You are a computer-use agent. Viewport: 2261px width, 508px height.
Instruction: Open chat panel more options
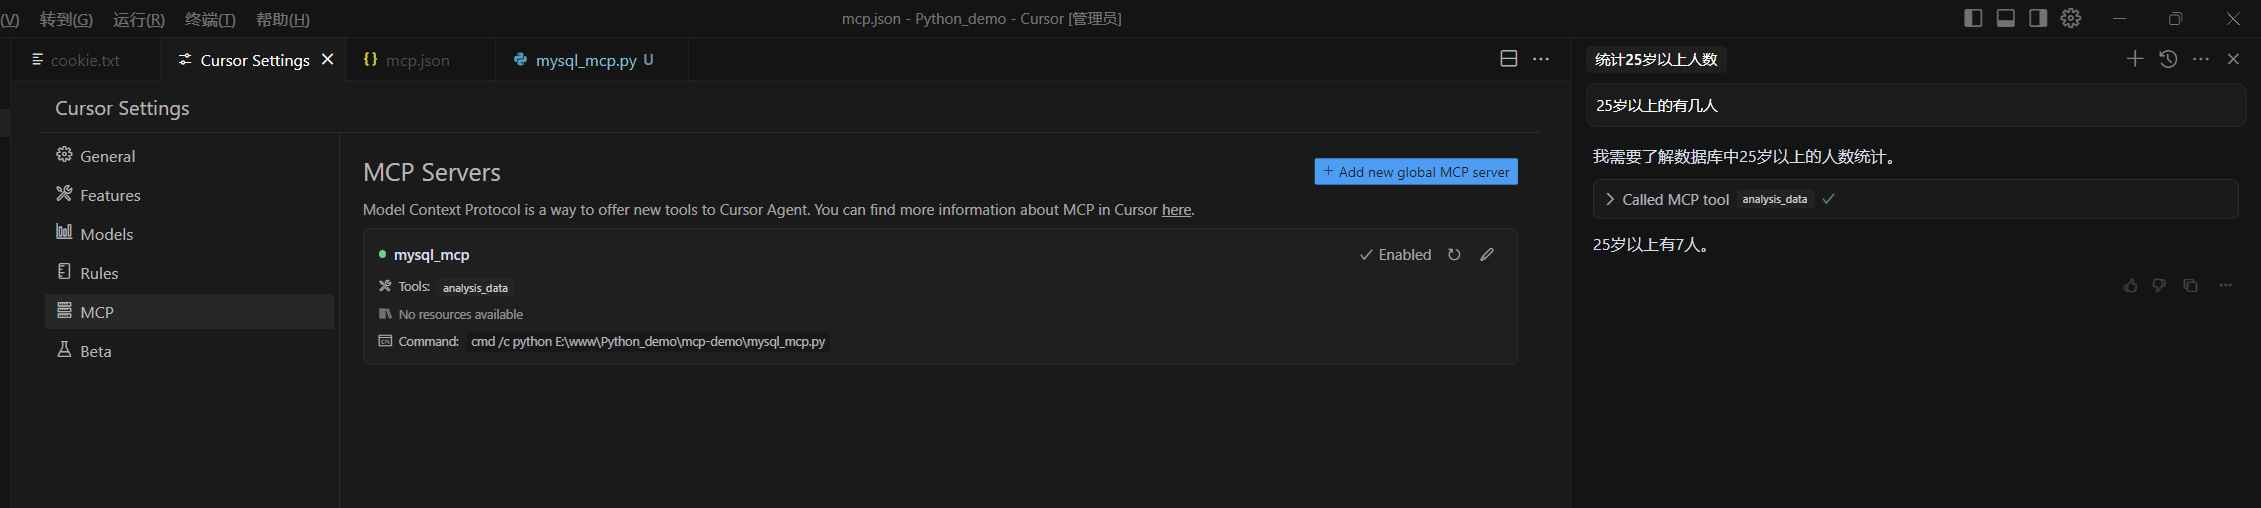[2201, 59]
